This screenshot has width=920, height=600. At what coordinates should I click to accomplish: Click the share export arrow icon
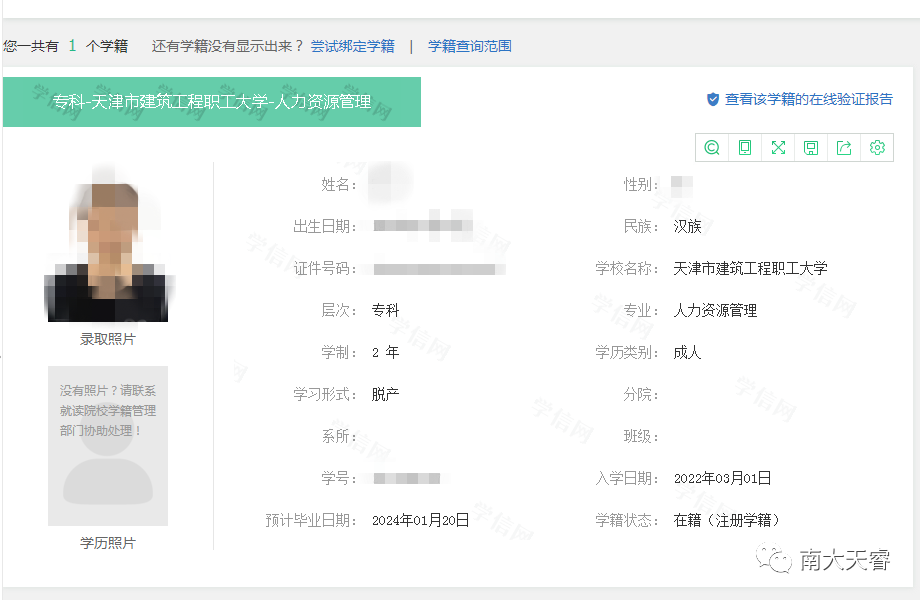tap(844, 148)
